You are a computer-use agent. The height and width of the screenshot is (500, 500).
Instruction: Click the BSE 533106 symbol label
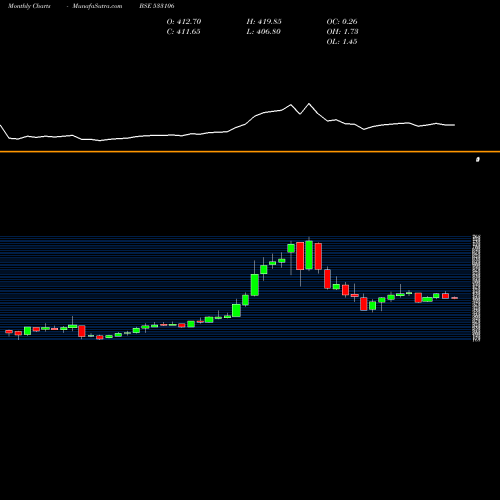pyautogui.click(x=157, y=6)
